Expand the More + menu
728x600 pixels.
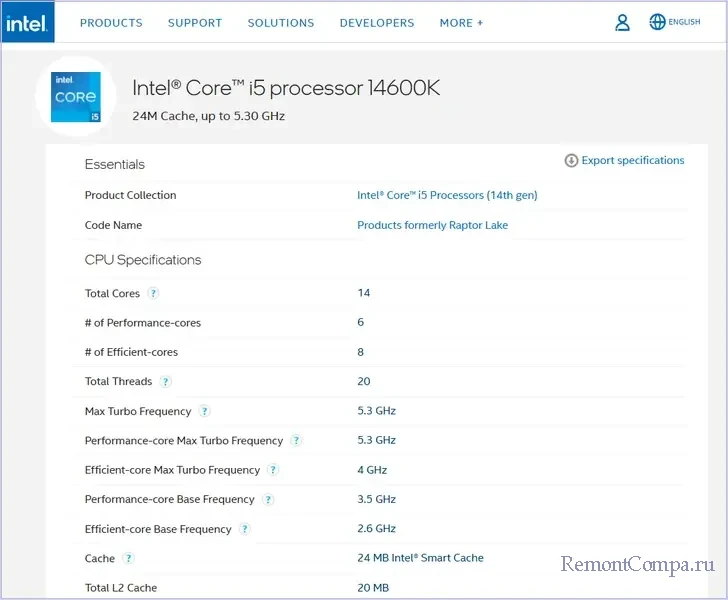pos(461,23)
